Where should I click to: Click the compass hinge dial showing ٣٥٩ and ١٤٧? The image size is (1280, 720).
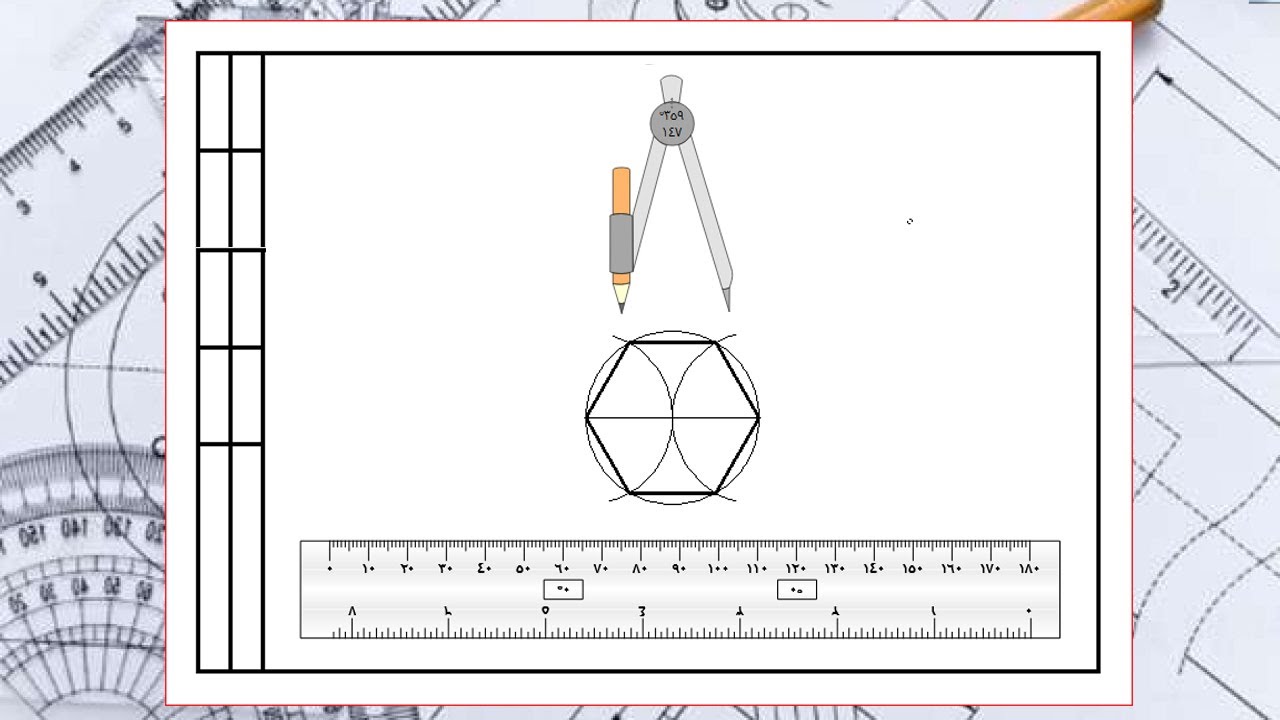point(671,123)
